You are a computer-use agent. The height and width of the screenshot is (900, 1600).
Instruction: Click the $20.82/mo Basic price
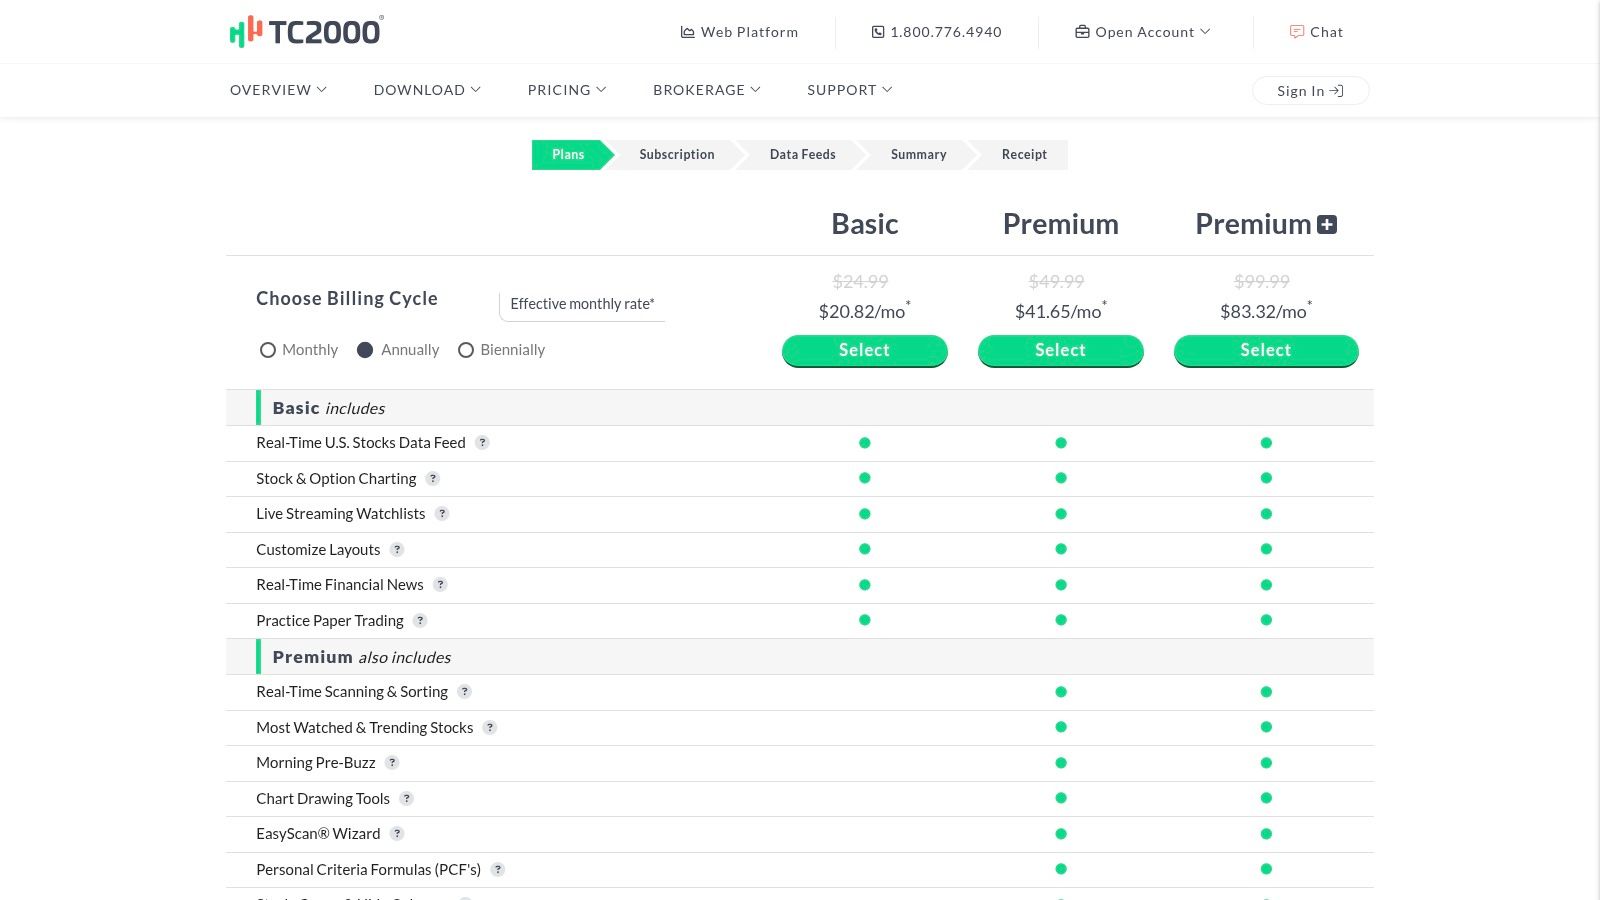point(864,311)
